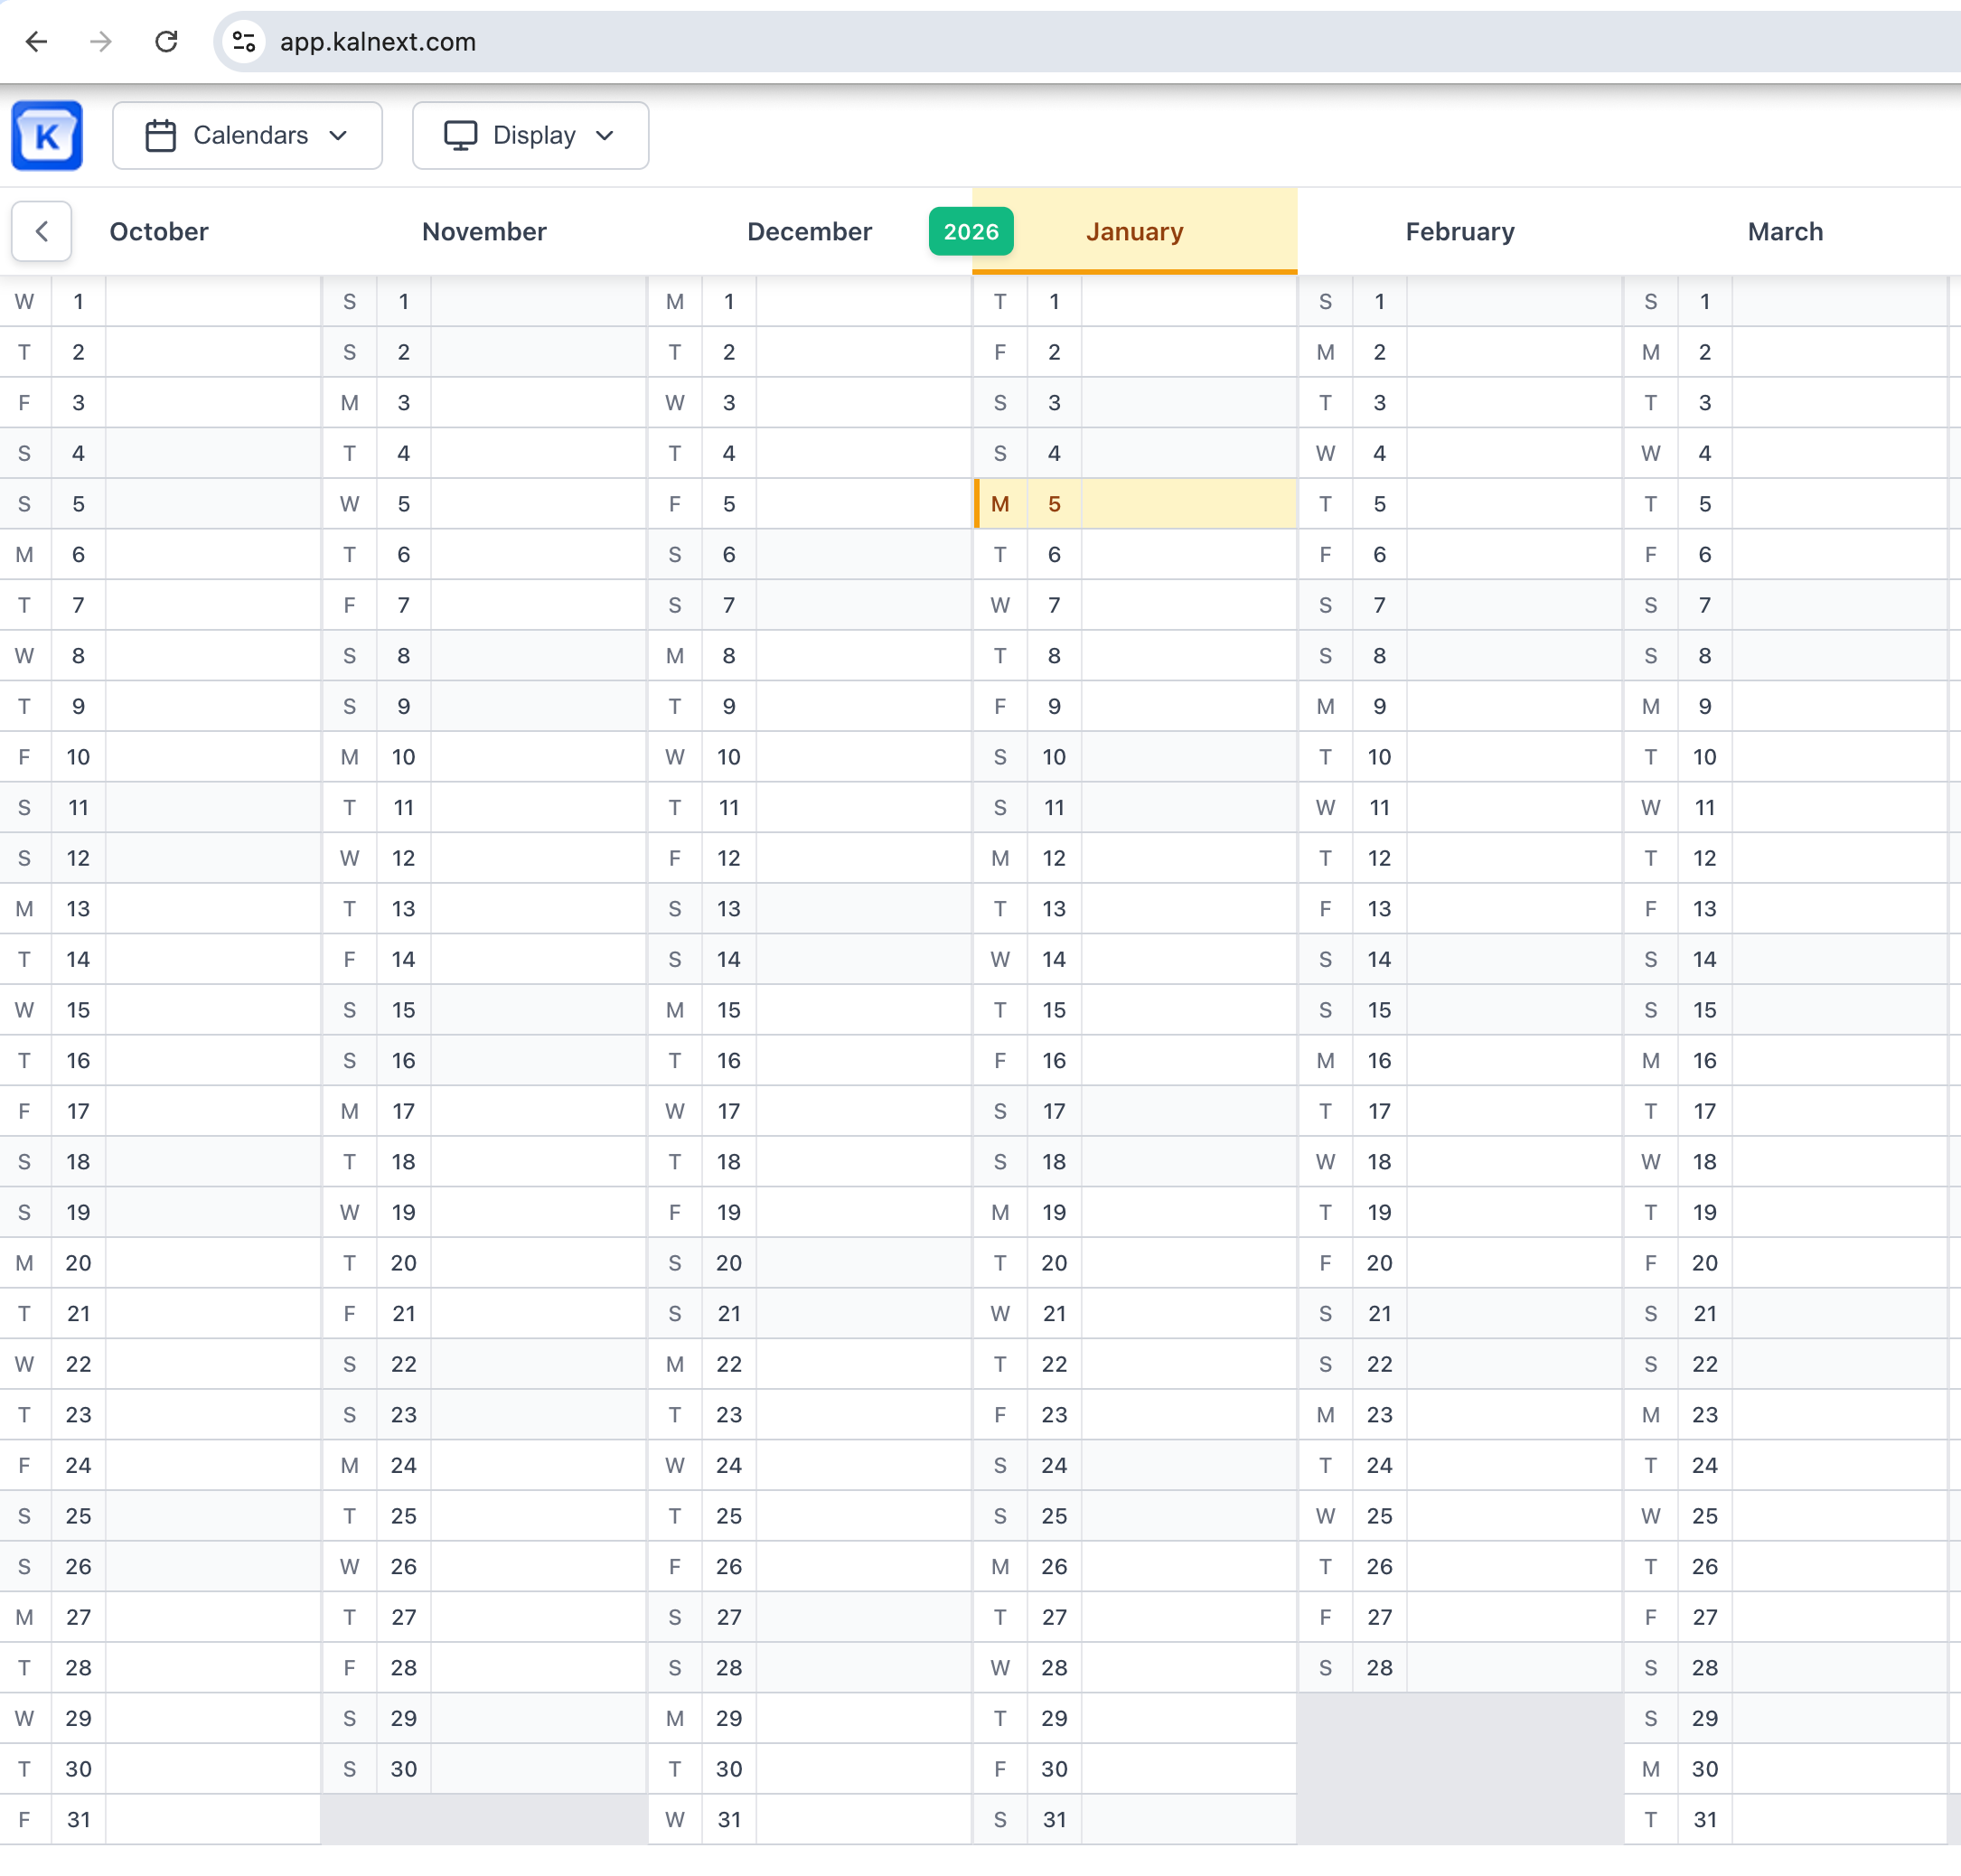Image resolution: width=1961 pixels, height=1876 pixels.
Task: Select December 31 day row
Action: point(809,1819)
